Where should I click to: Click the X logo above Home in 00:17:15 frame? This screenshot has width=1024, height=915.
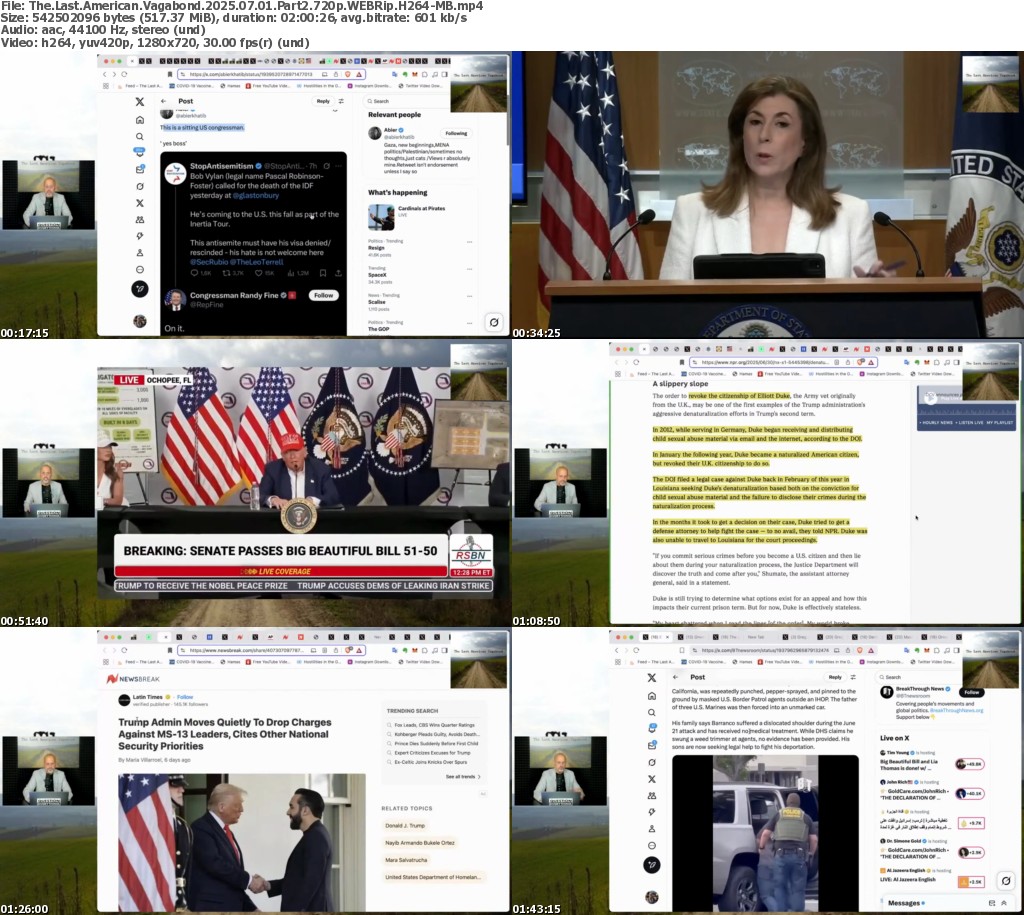point(140,102)
